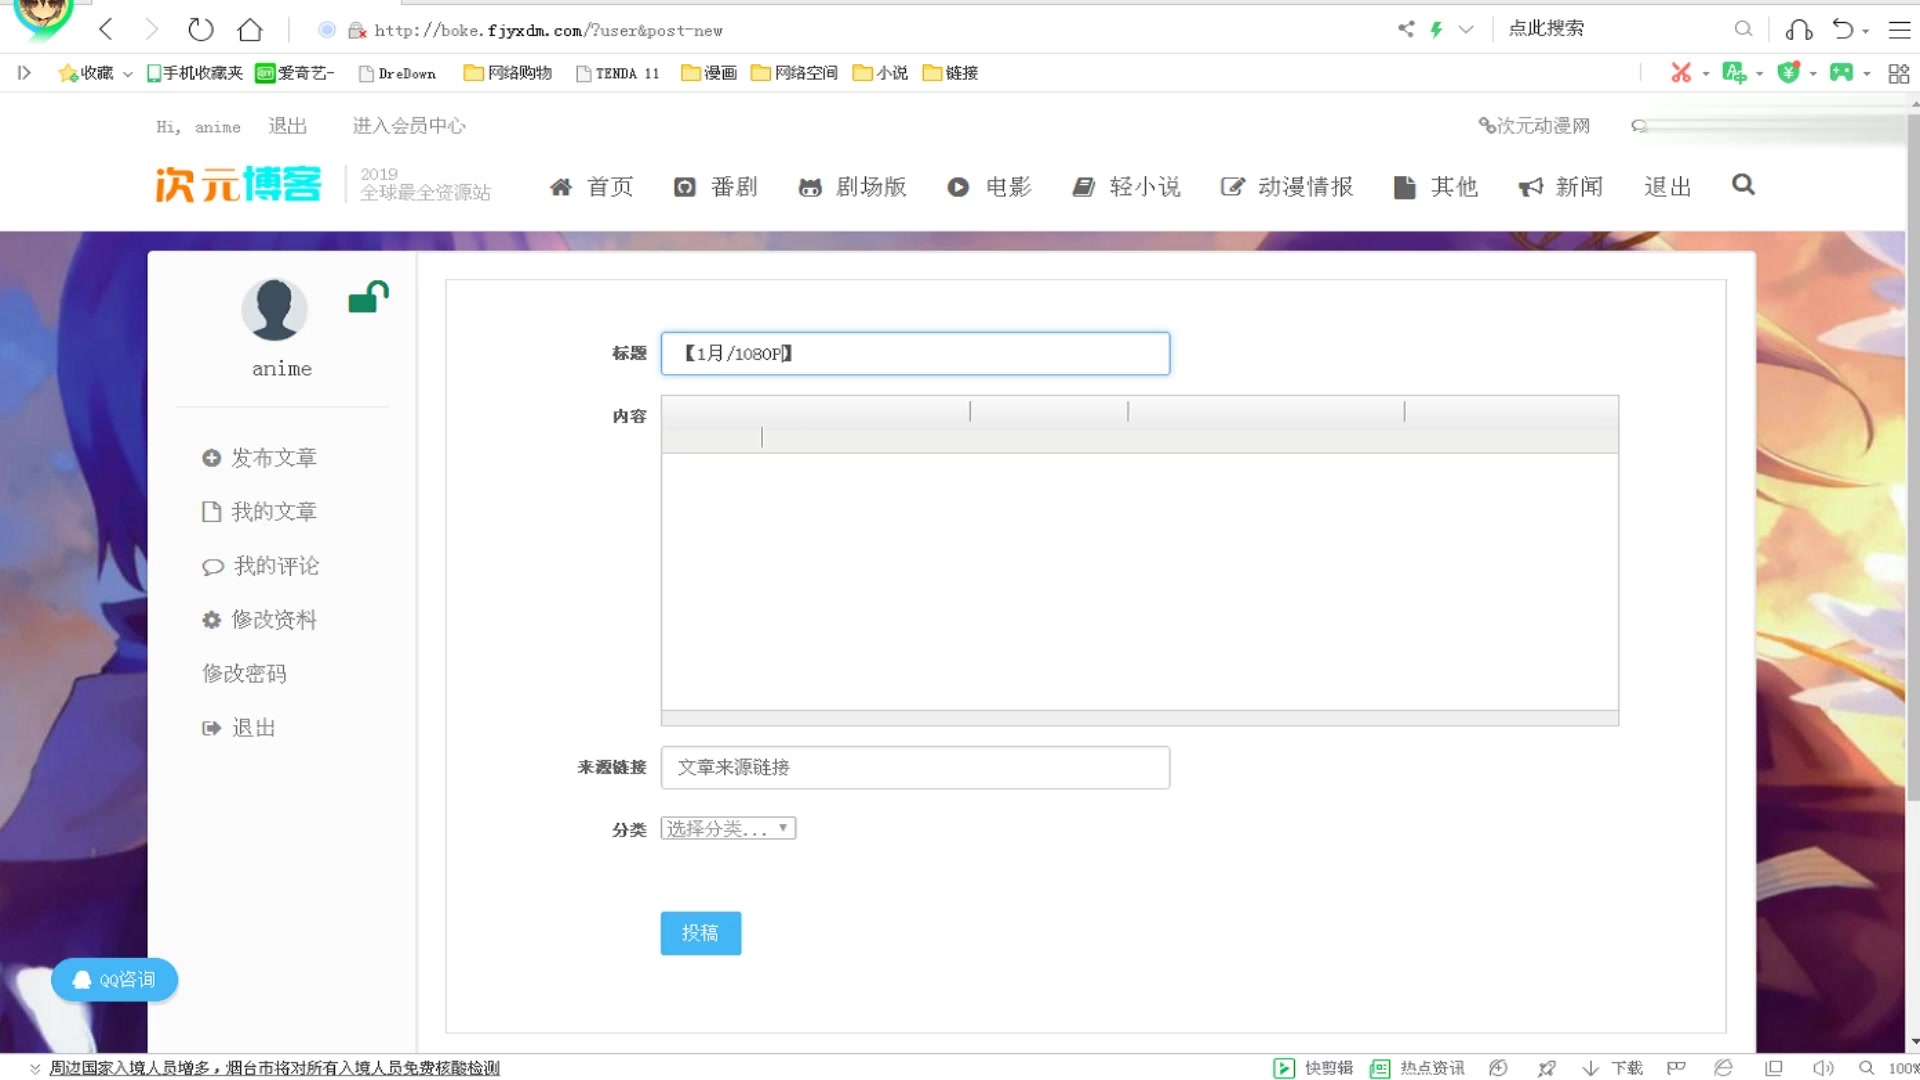The image size is (1920, 1080).
Task: Click the headphones icon in browser toolbar
Action: pyautogui.click(x=1798, y=30)
